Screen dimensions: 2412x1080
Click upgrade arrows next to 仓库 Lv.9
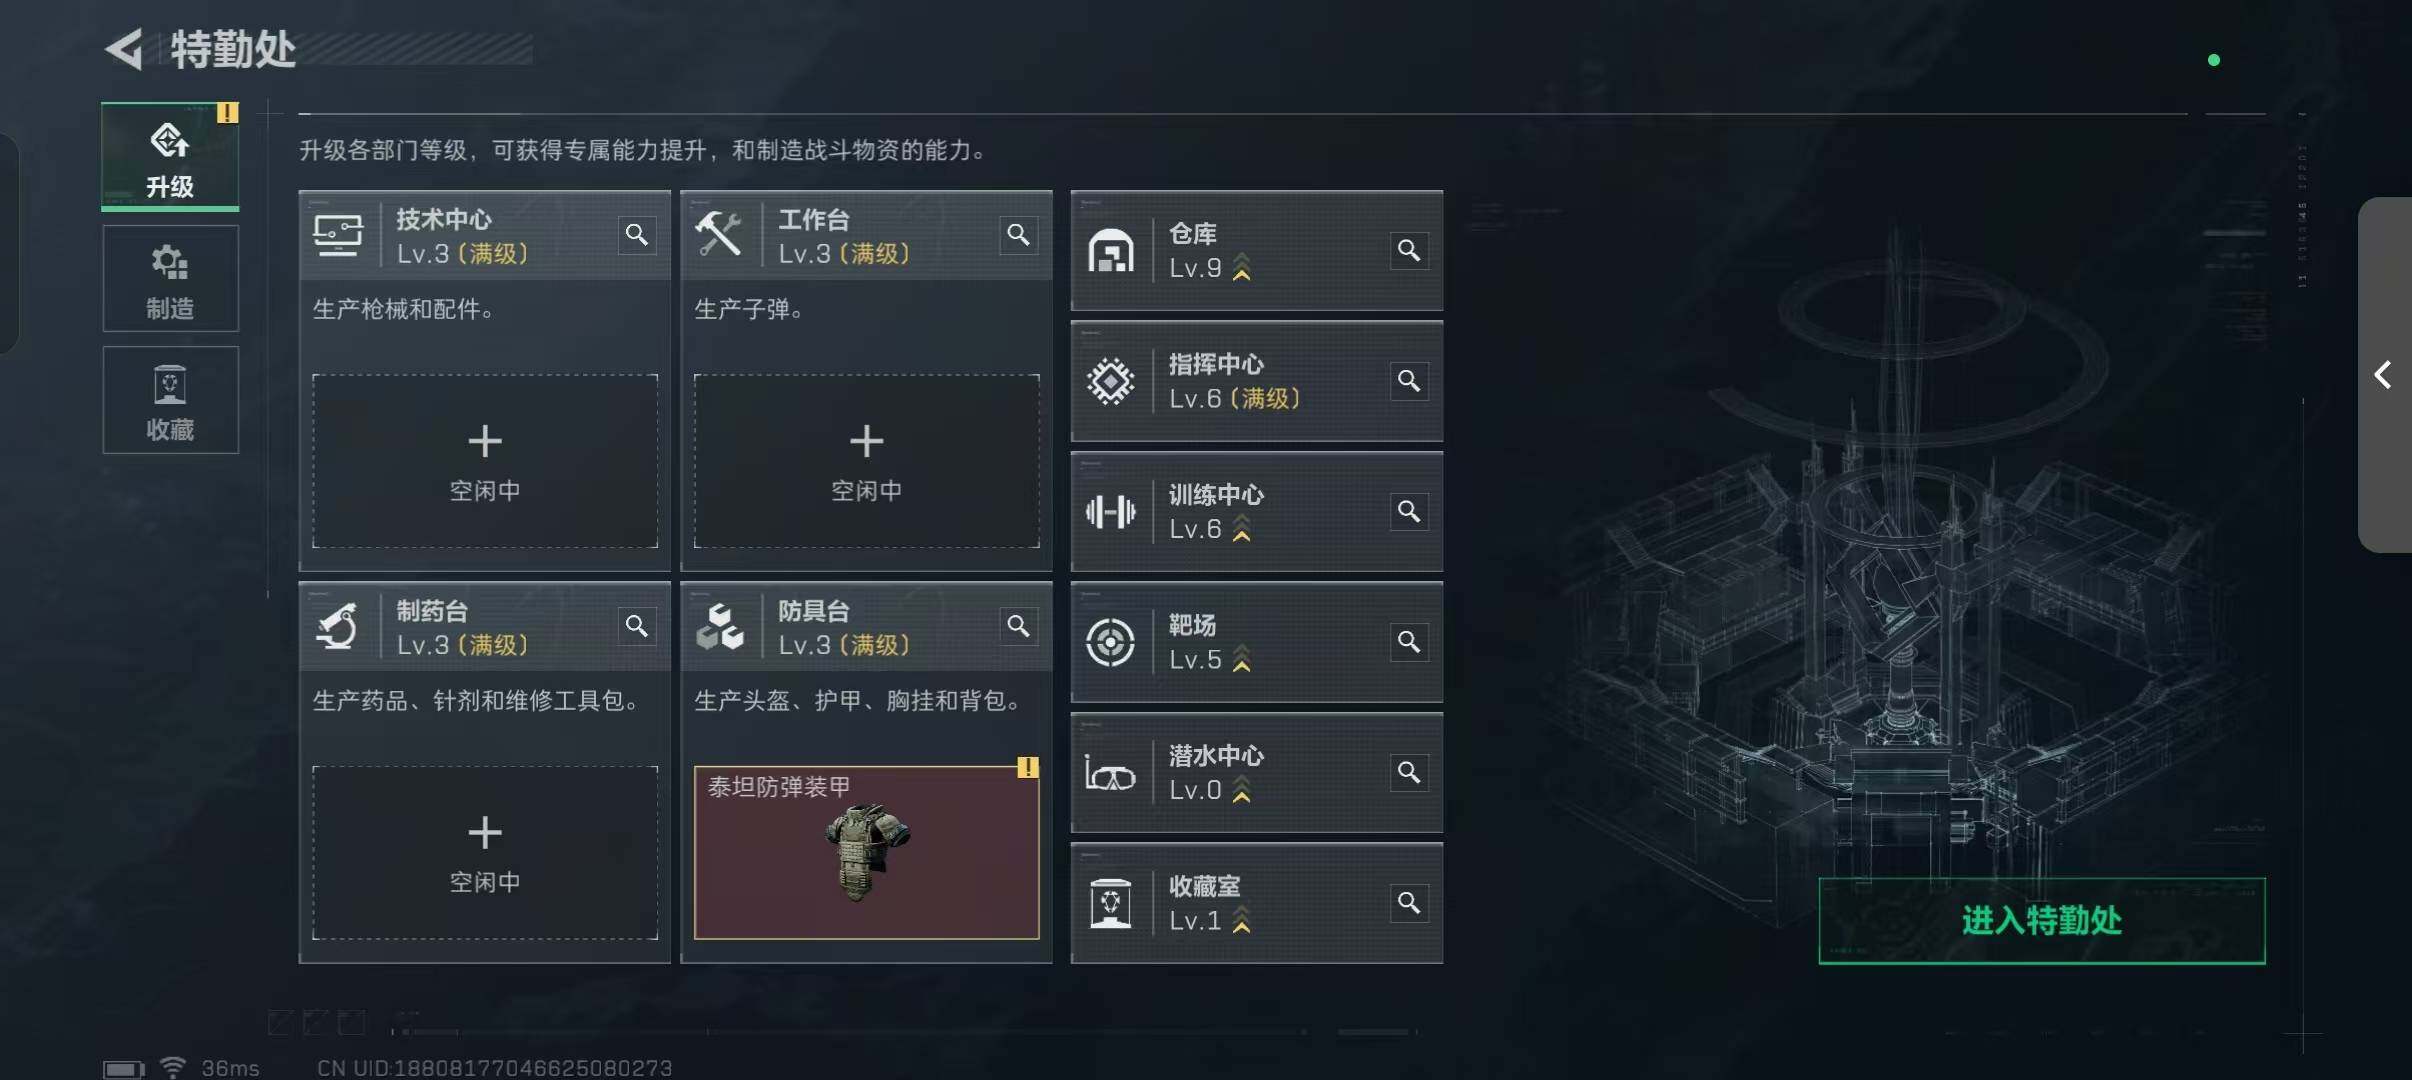click(x=1241, y=267)
